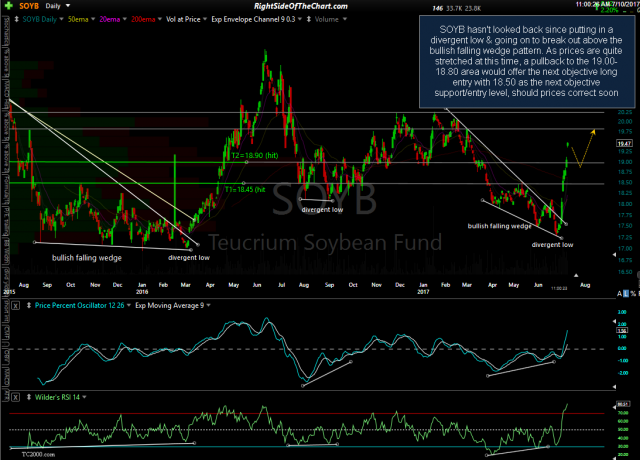The width and height of the screenshot is (640, 460).
Task: Click the 2017 year label on time axis
Action: tap(423, 292)
